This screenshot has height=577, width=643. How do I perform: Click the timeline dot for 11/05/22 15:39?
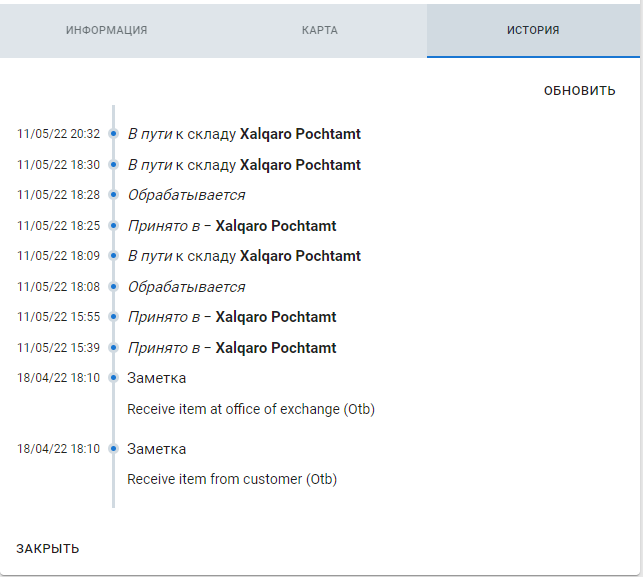pos(114,348)
